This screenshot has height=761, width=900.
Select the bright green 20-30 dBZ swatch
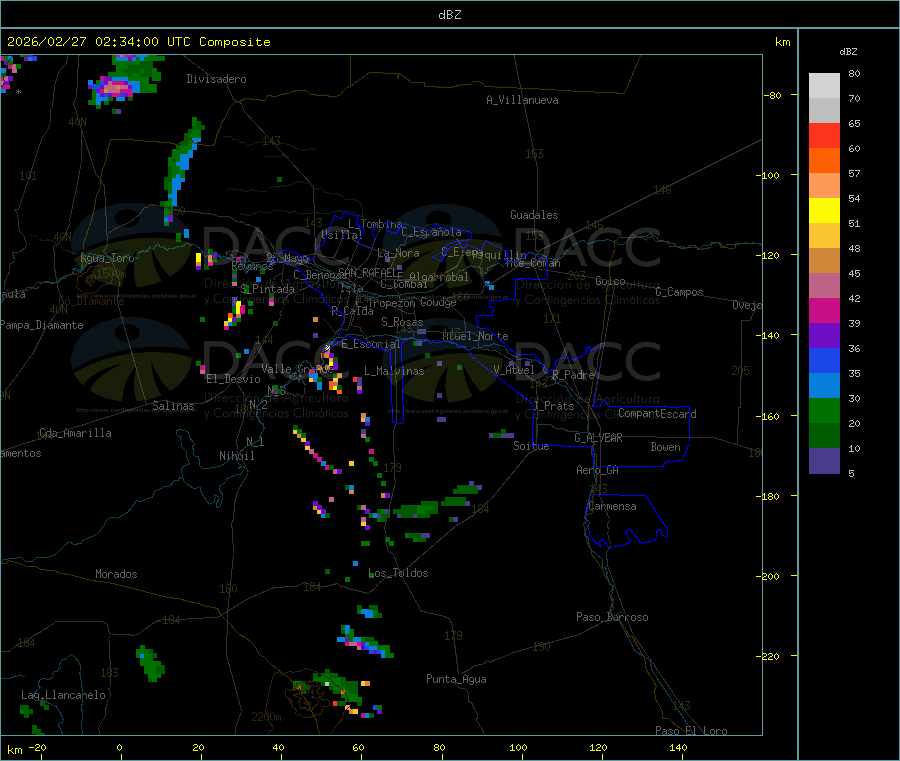click(x=824, y=410)
